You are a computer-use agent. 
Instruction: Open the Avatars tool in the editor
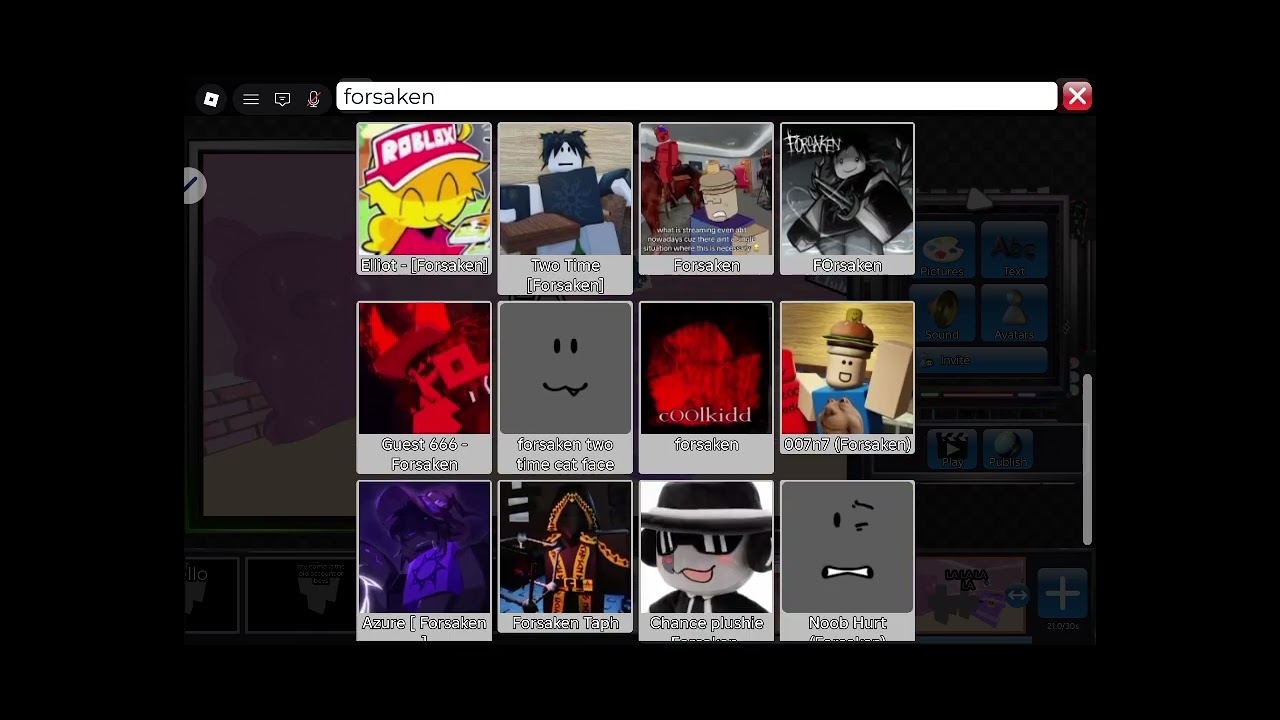click(1013, 314)
